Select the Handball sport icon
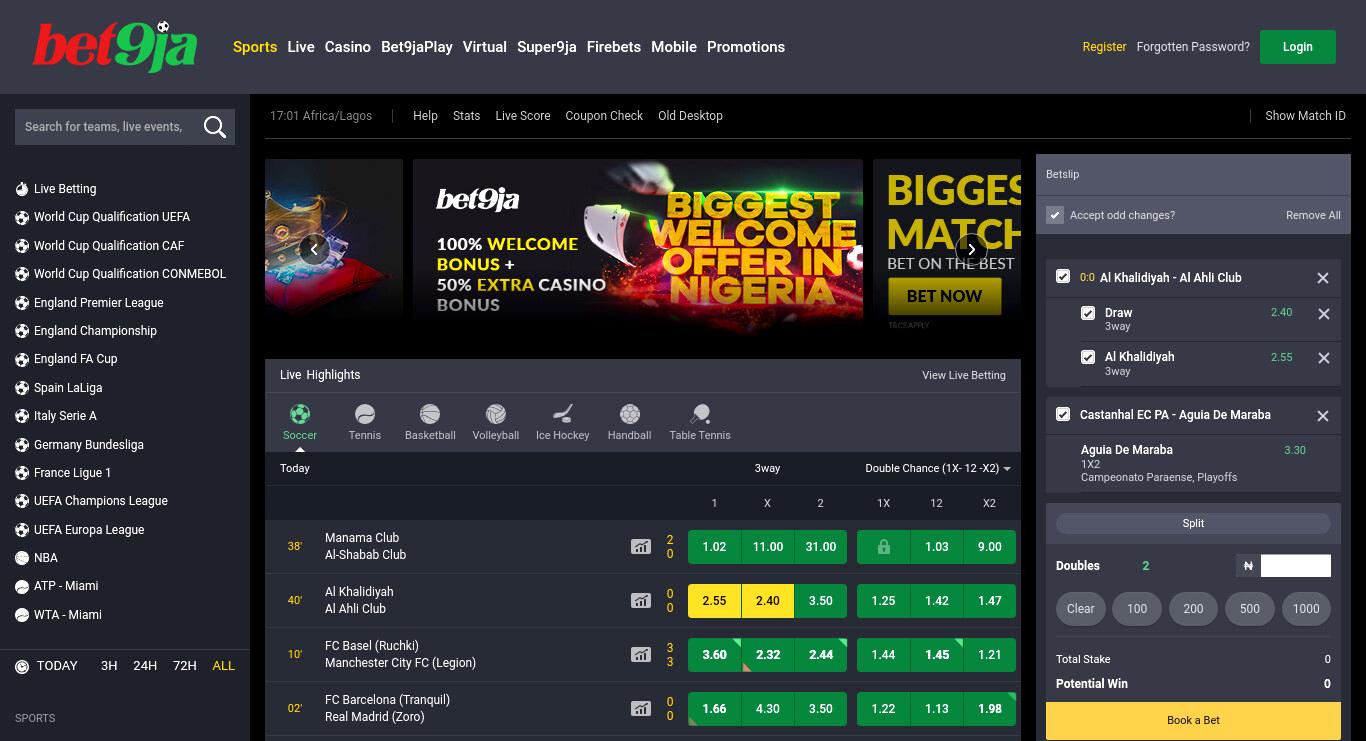 point(629,422)
